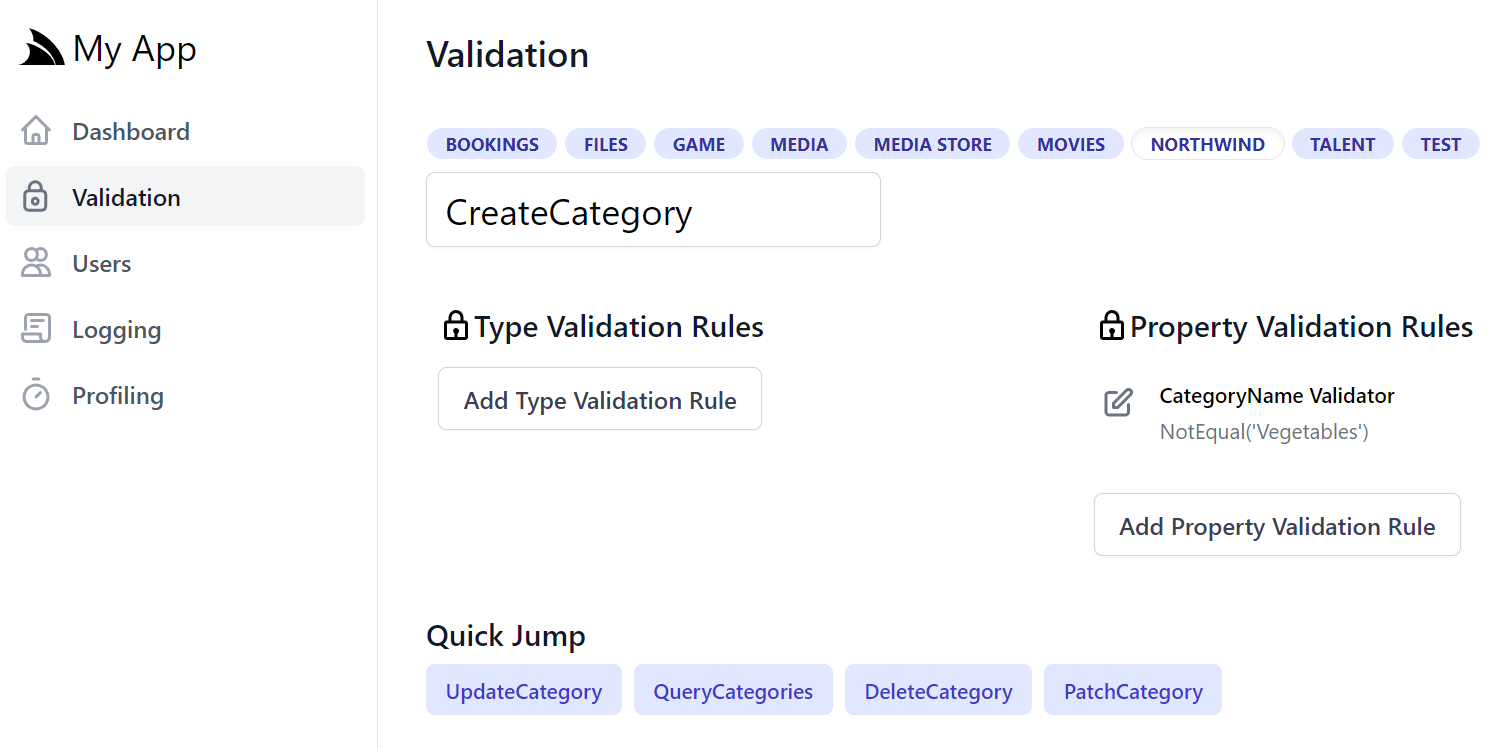Open the PatchCategory quick jump

tap(1133, 690)
